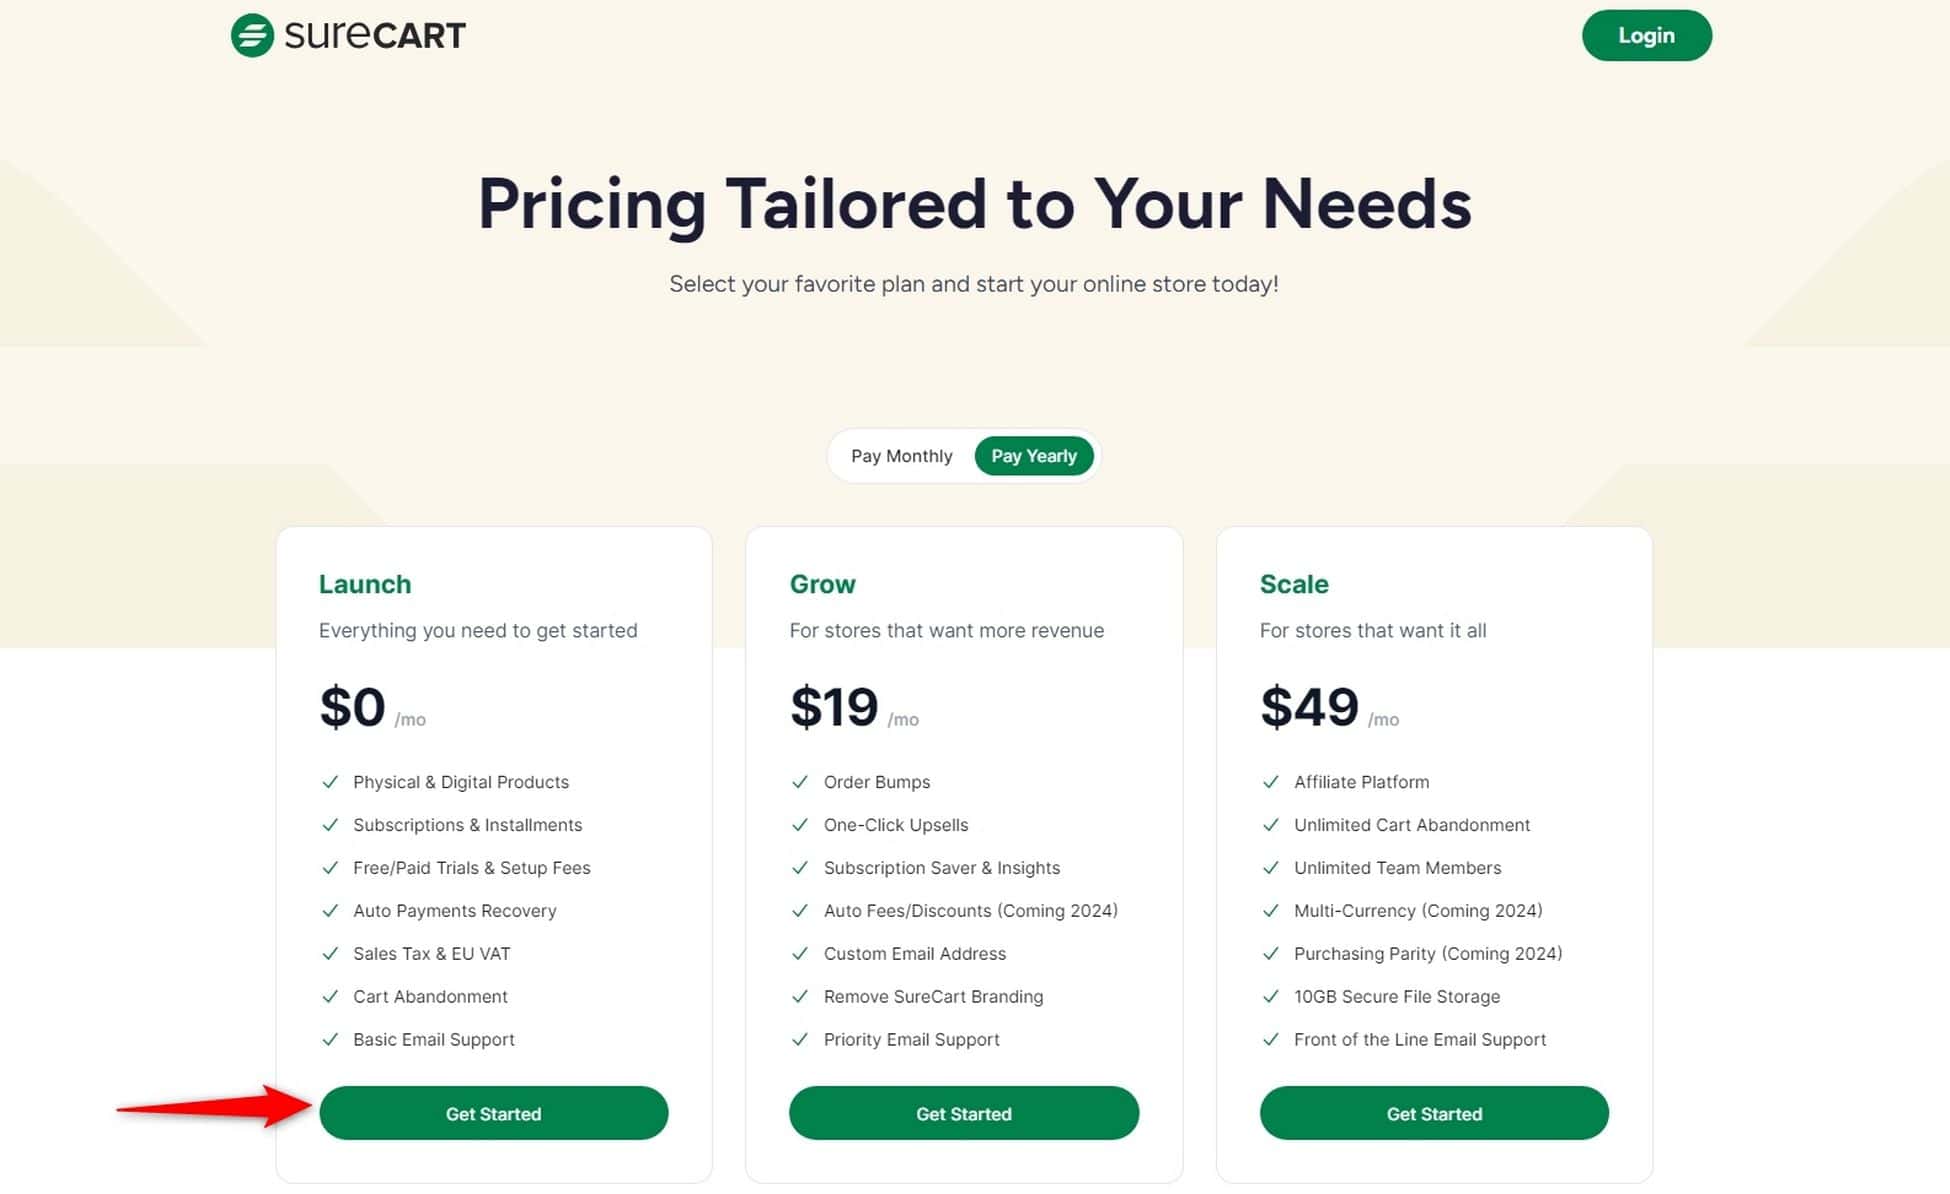Click the Login button
This screenshot has width=1950, height=1194.
coord(1646,35)
